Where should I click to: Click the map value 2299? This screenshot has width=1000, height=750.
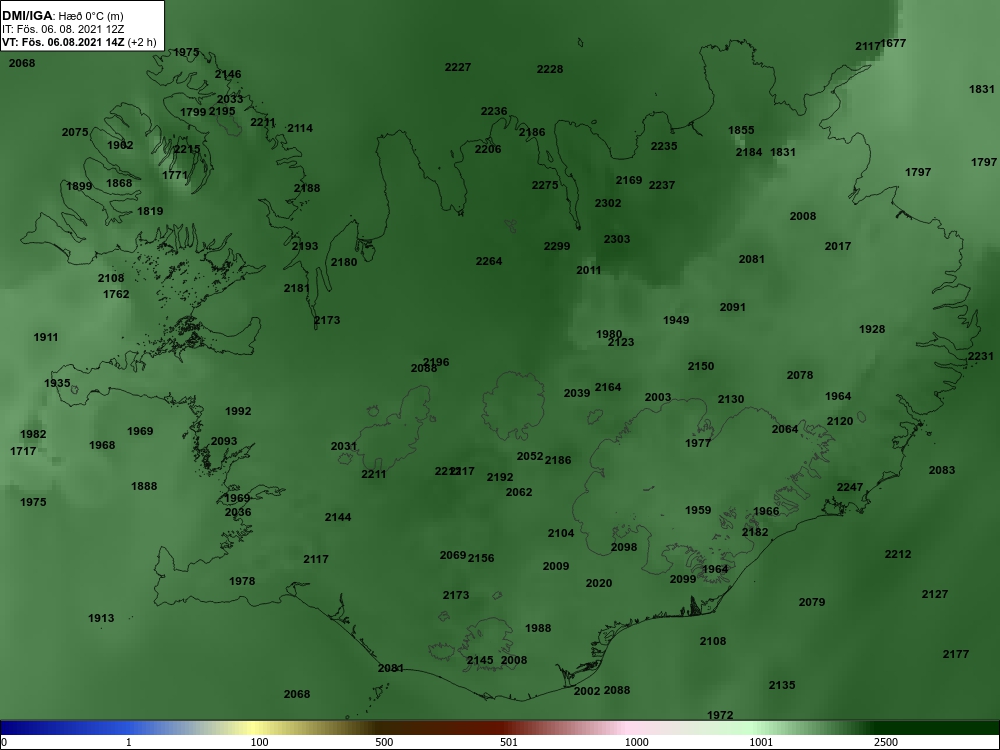click(x=557, y=246)
